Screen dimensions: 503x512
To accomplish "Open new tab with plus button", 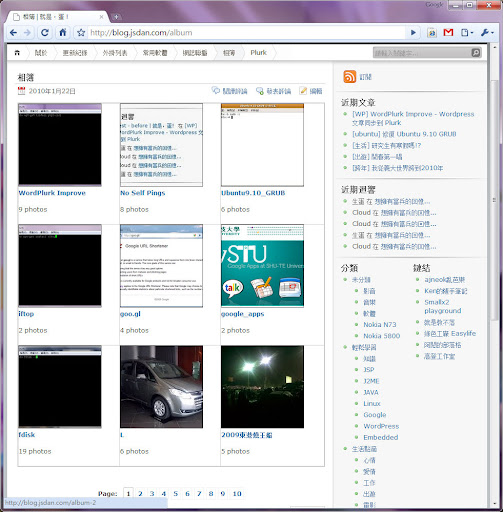I will [116, 17].
